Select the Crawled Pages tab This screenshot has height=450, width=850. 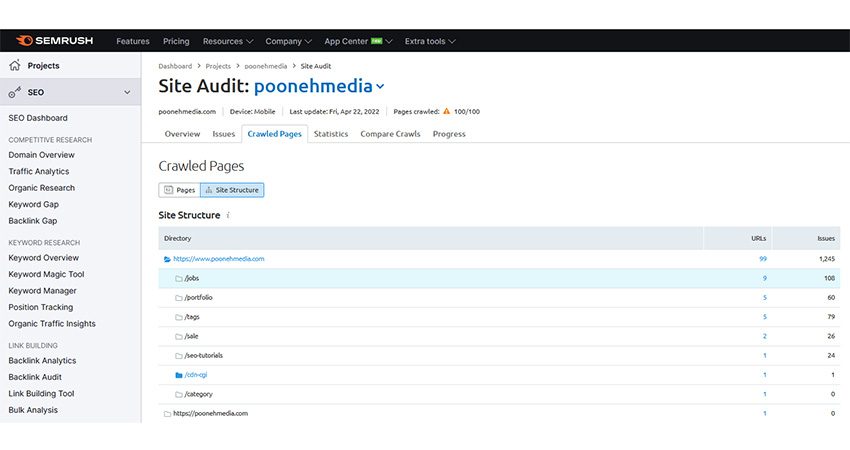point(274,134)
